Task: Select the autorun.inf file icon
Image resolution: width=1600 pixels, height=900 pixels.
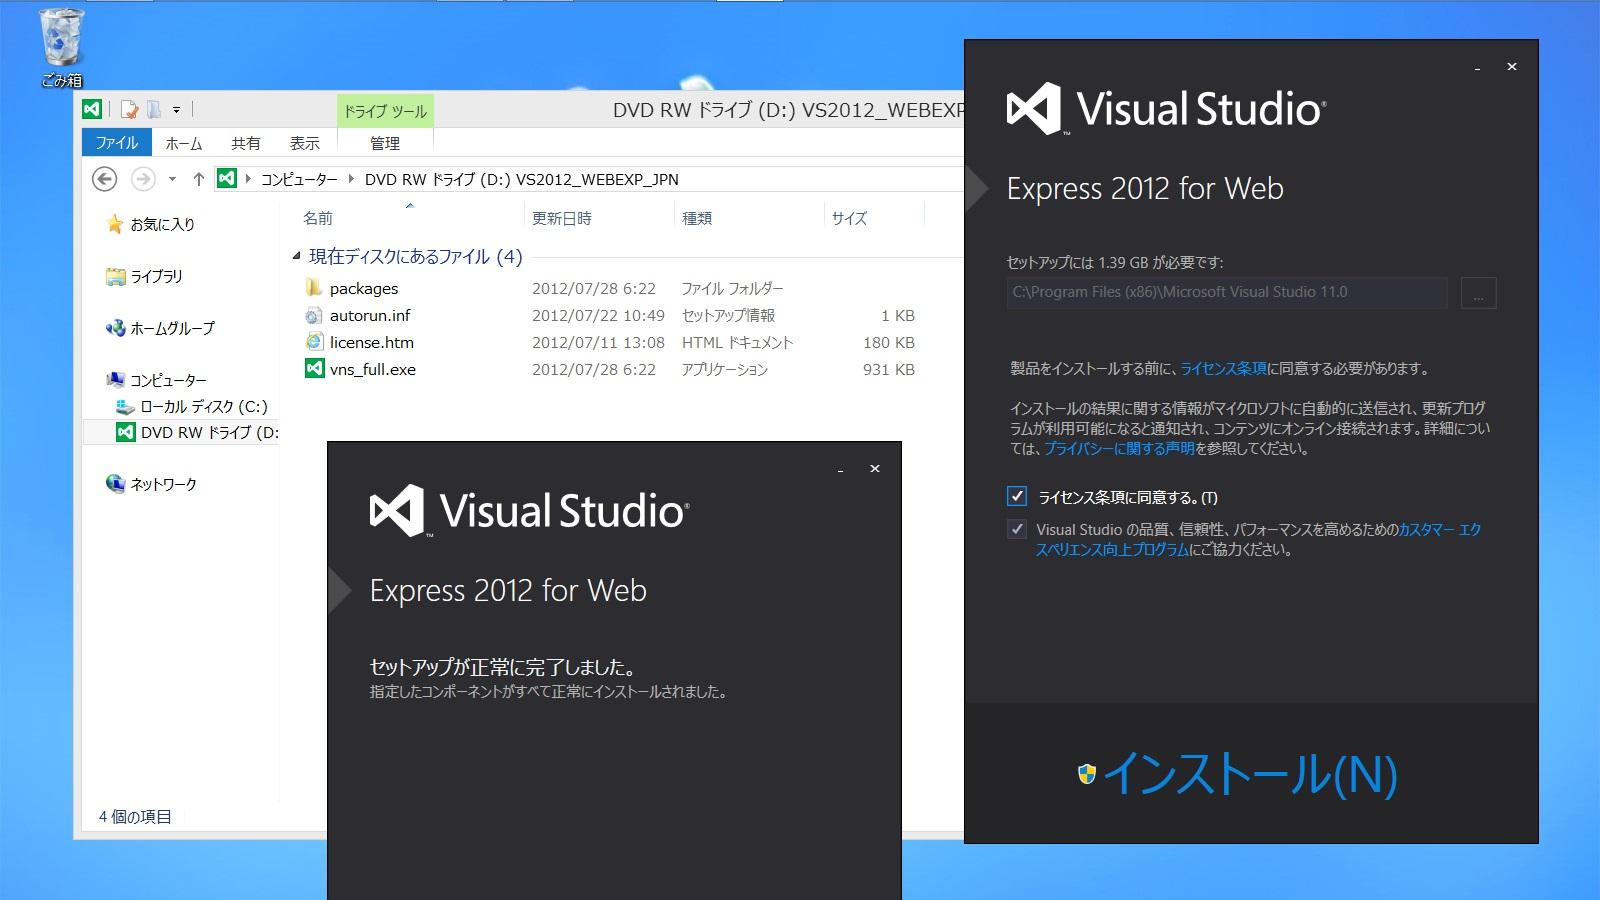Action: [x=314, y=315]
